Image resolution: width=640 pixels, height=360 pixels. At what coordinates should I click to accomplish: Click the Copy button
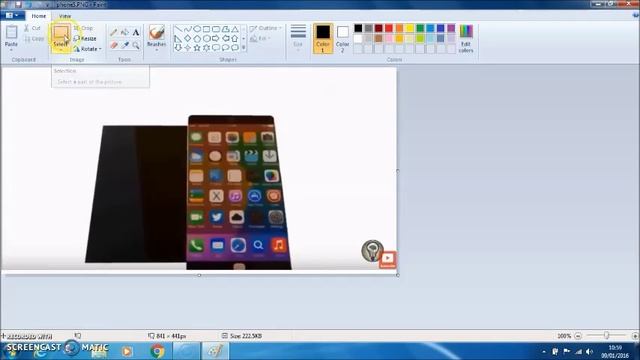coord(34,39)
